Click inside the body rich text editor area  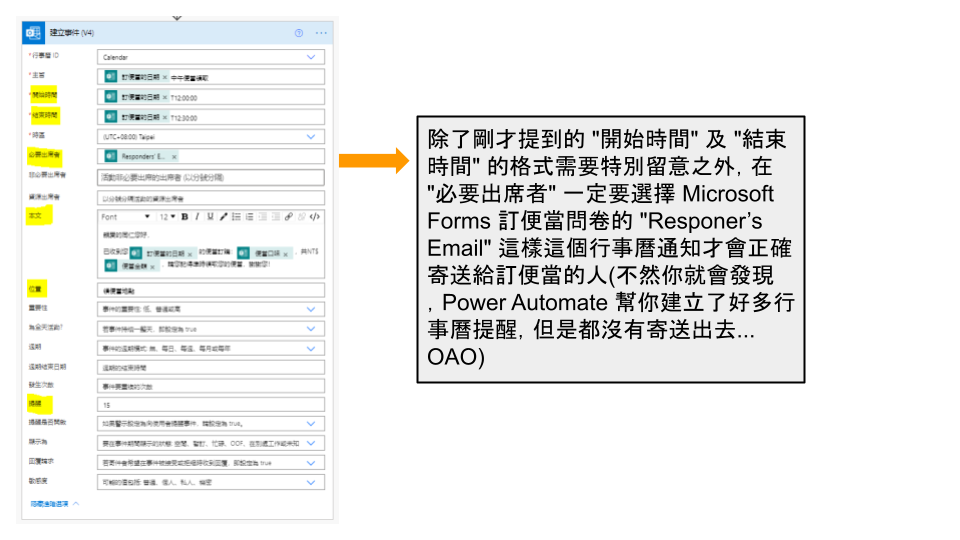(211, 251)
